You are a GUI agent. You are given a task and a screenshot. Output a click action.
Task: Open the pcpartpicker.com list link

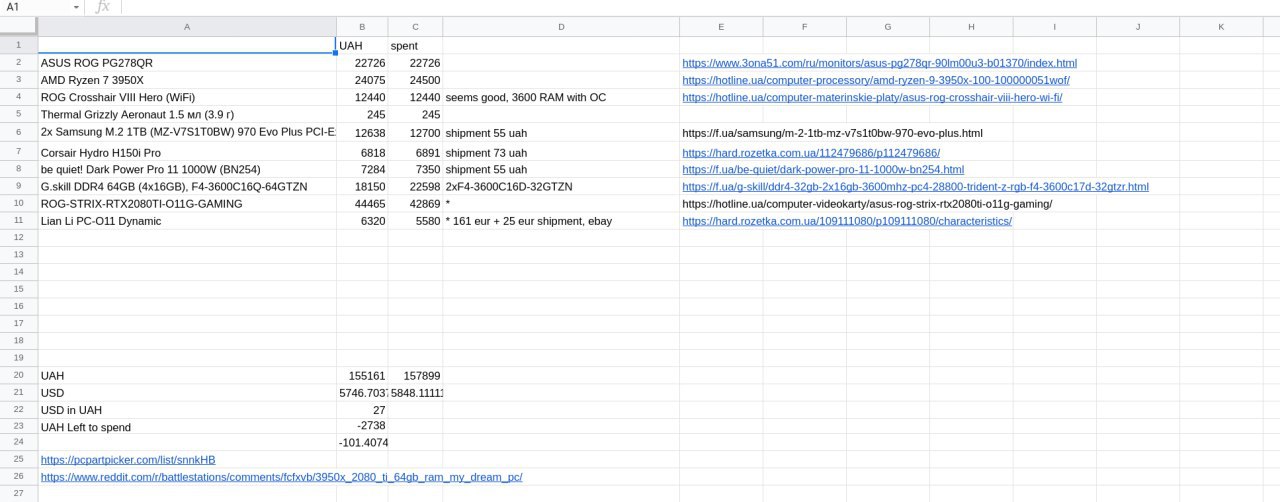pos(128,460)
